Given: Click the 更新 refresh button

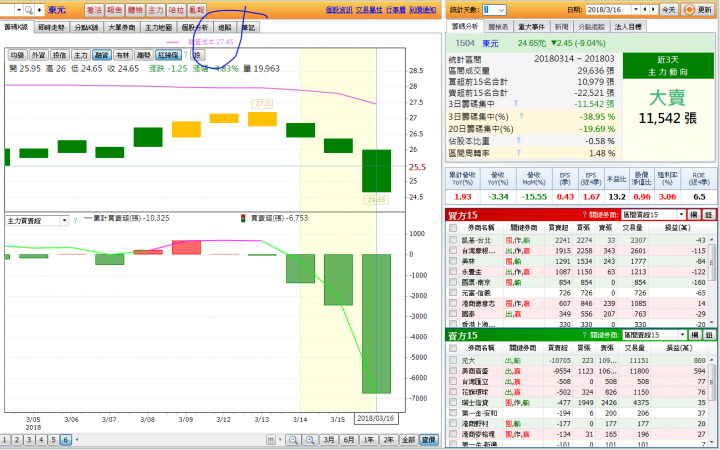Looking at the screenshot, I should pos(698,10).
